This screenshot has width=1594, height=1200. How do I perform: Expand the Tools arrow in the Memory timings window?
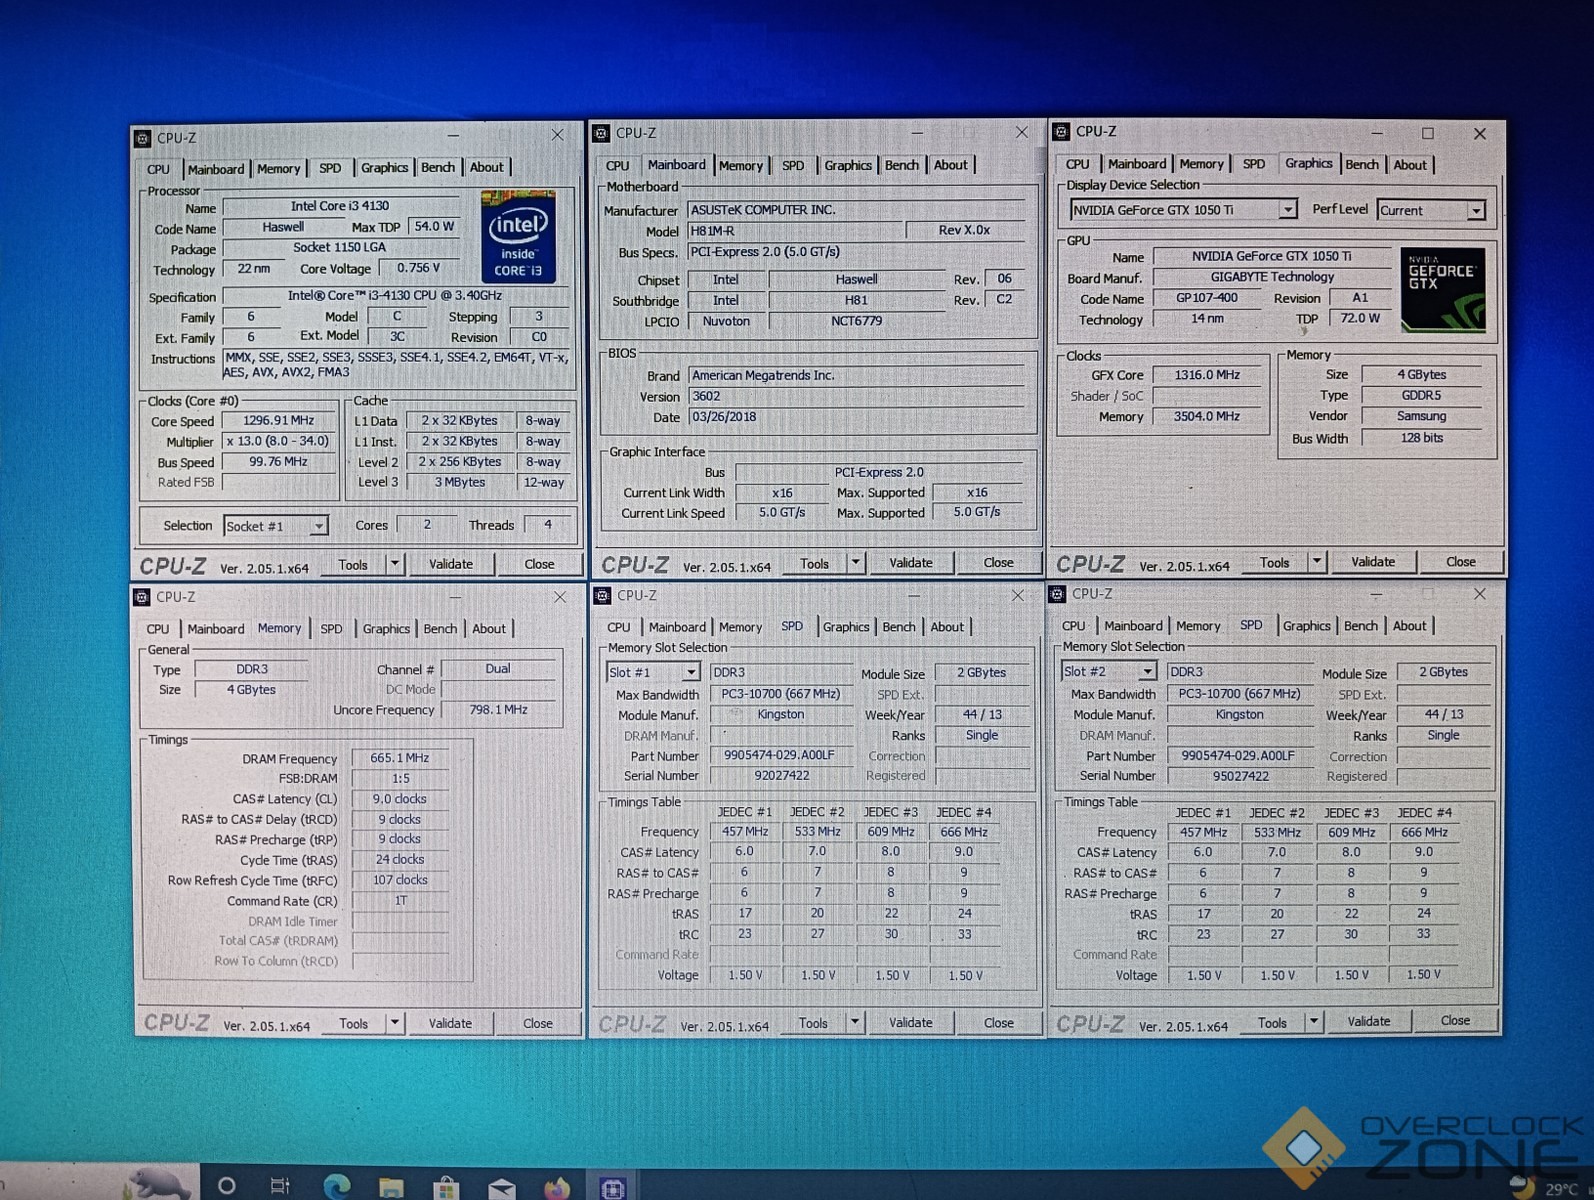395,1023
